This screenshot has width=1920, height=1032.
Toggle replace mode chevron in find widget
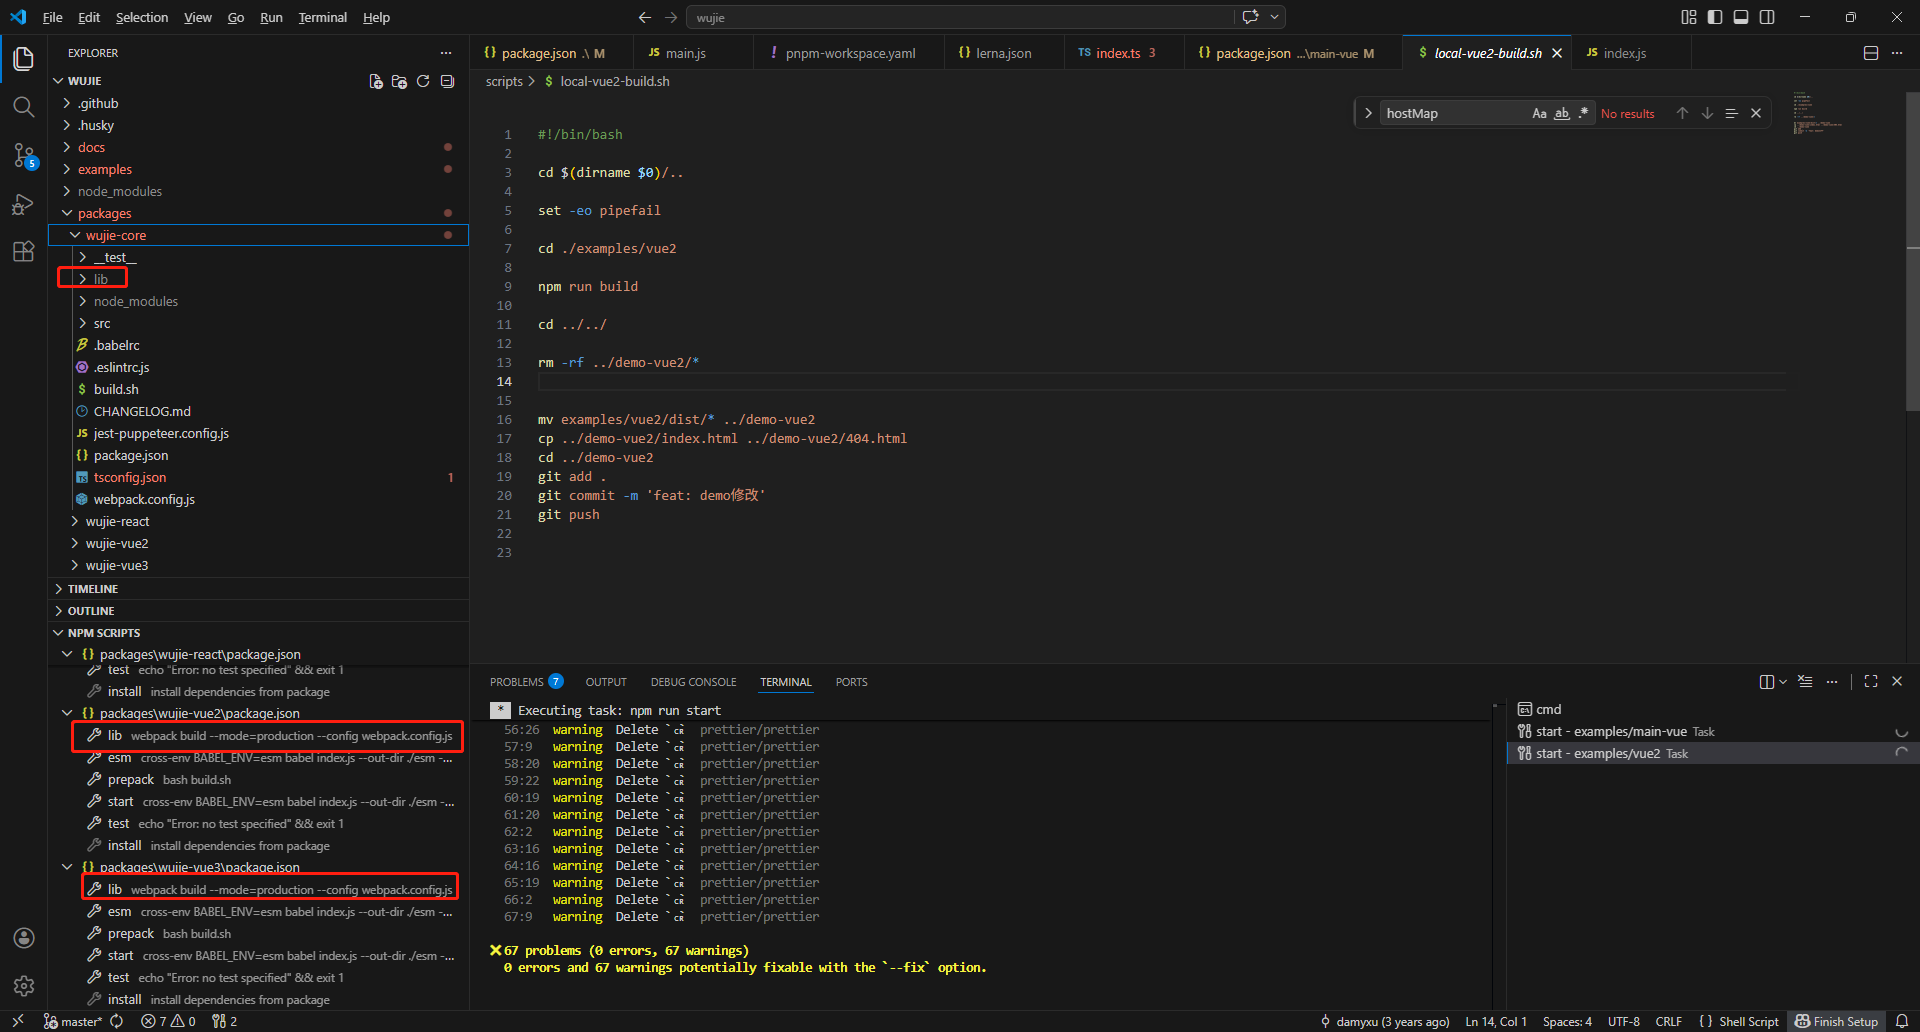coord(1368,113)
